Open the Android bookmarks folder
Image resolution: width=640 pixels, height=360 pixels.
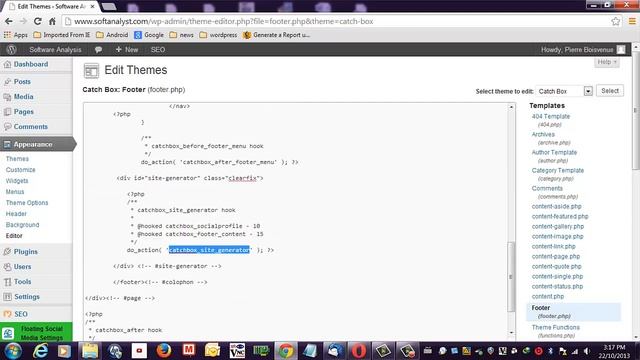pos(112,35)
